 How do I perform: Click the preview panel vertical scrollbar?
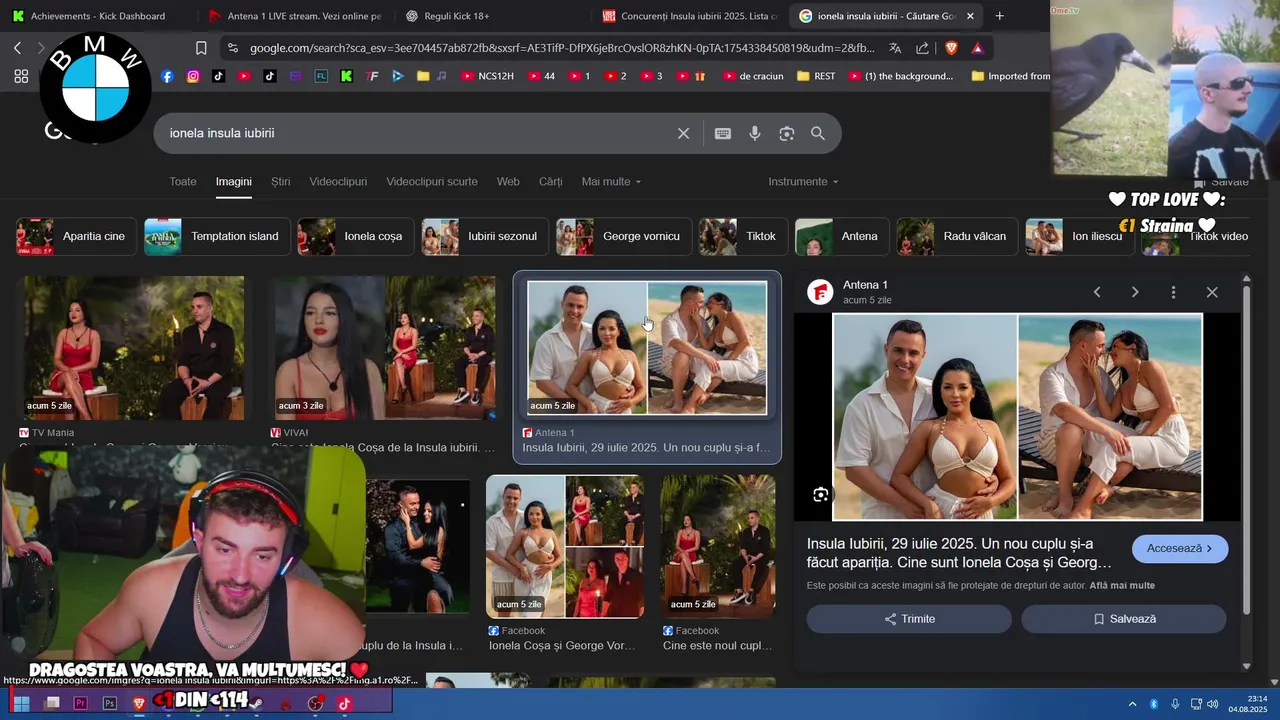click(1246, 450)
